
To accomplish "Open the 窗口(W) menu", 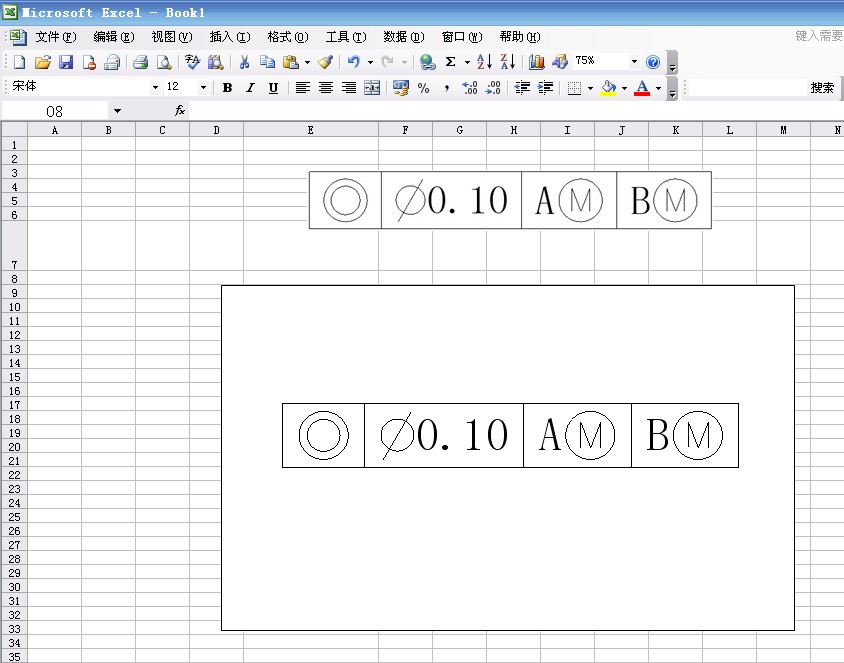I will point(462,37).
